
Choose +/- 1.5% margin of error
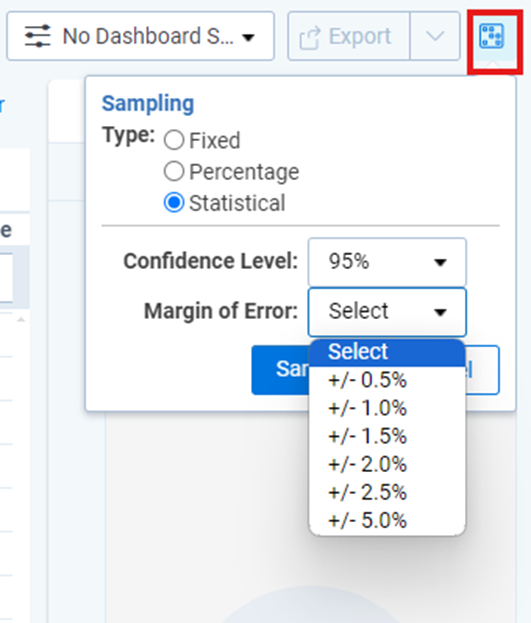coord(387,436)
